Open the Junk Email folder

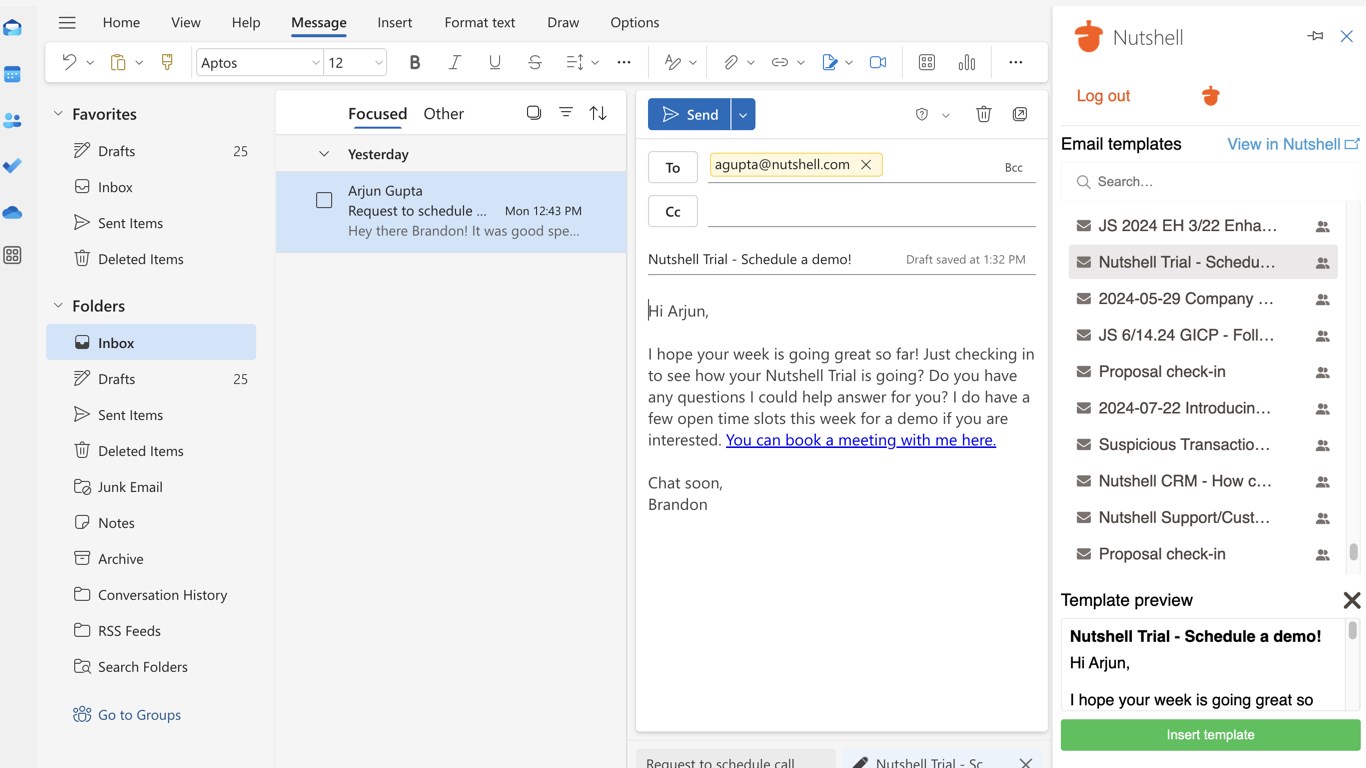(x=130, y=487)
